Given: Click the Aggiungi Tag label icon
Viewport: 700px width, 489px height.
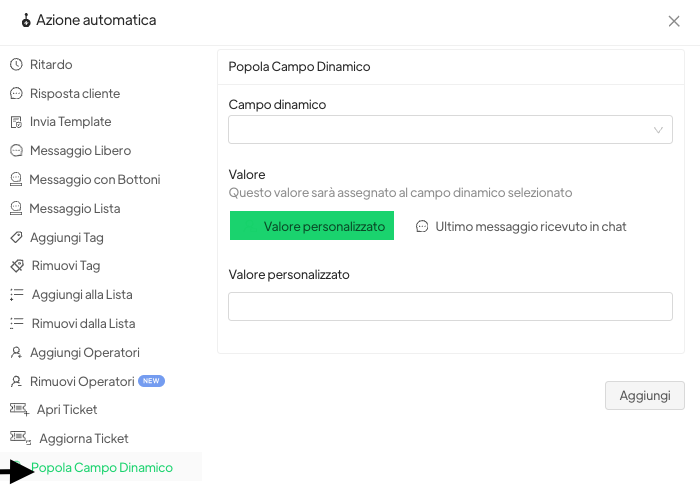Looking at the screenshot, I should [x=16, y=237].
